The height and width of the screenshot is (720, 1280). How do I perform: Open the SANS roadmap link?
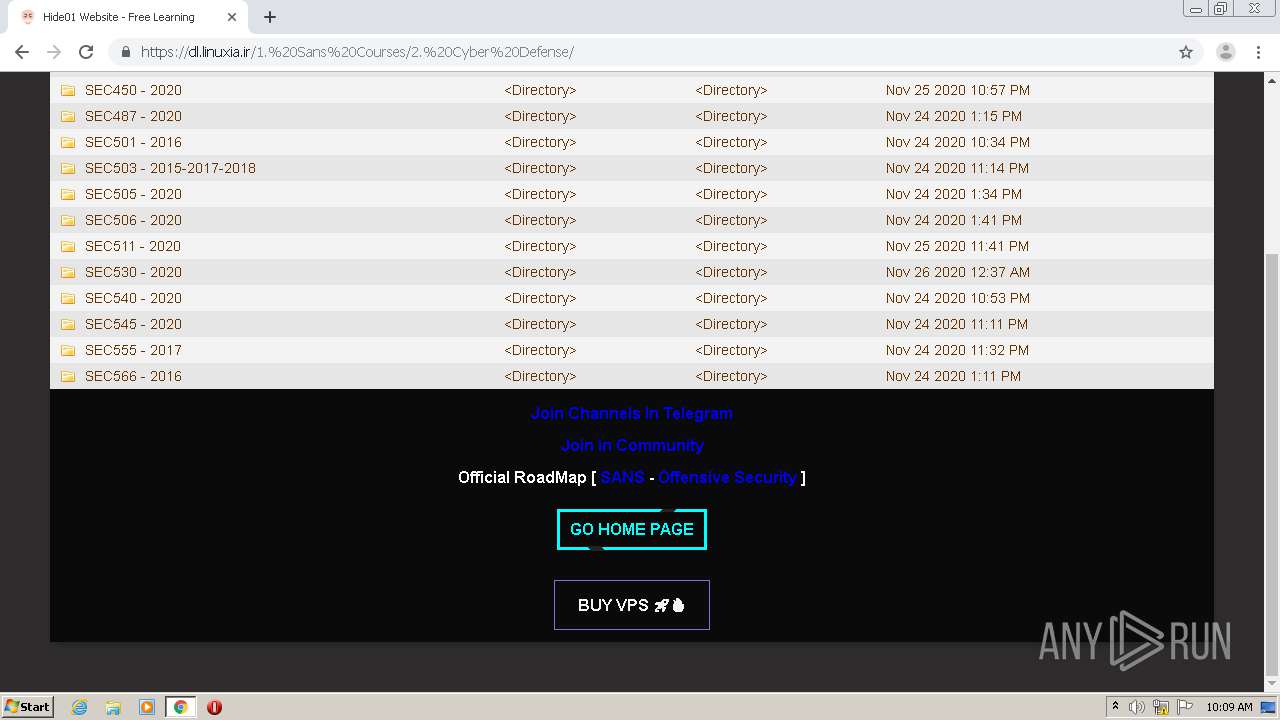[x=622, y=477]
